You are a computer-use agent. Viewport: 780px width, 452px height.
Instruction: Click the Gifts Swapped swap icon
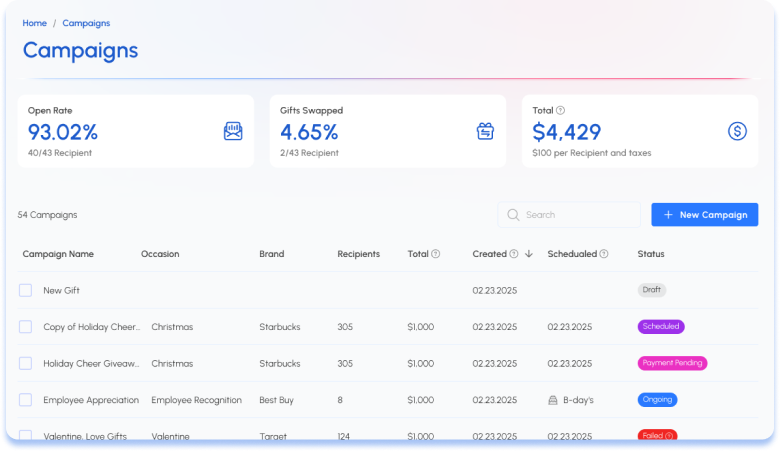tap(485, 131)
